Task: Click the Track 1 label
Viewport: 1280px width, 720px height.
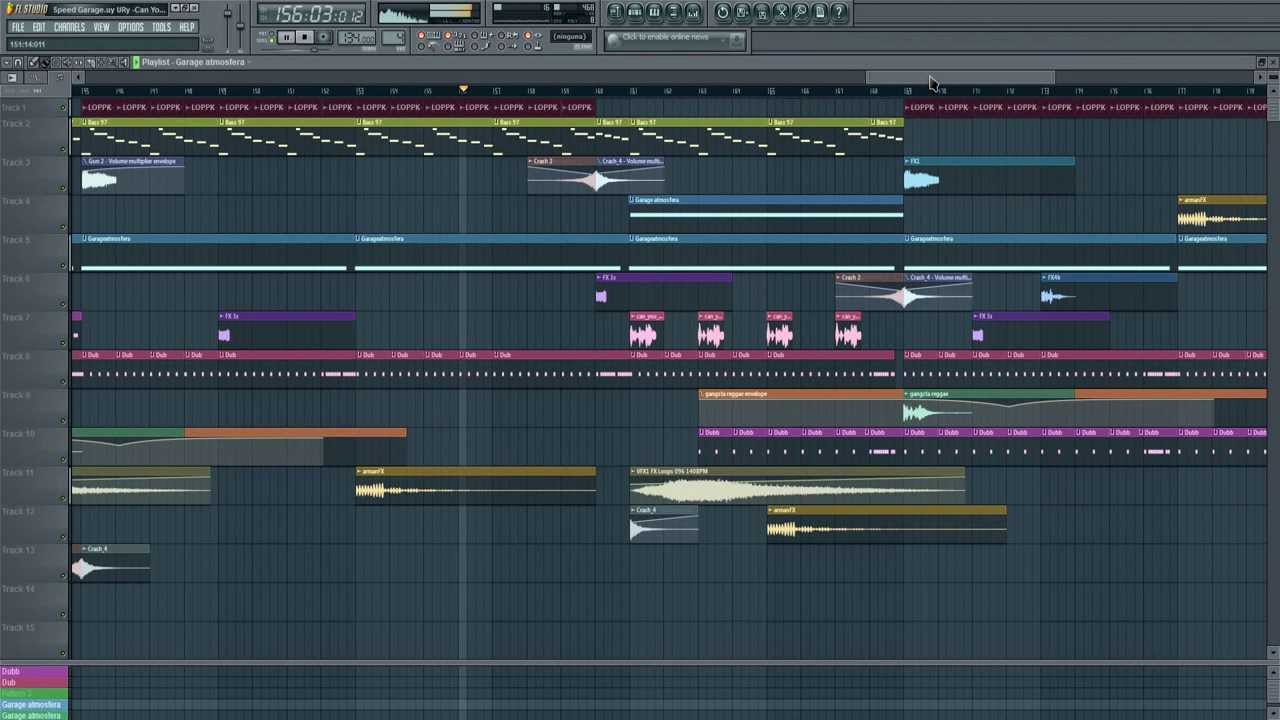Action: 15,108
